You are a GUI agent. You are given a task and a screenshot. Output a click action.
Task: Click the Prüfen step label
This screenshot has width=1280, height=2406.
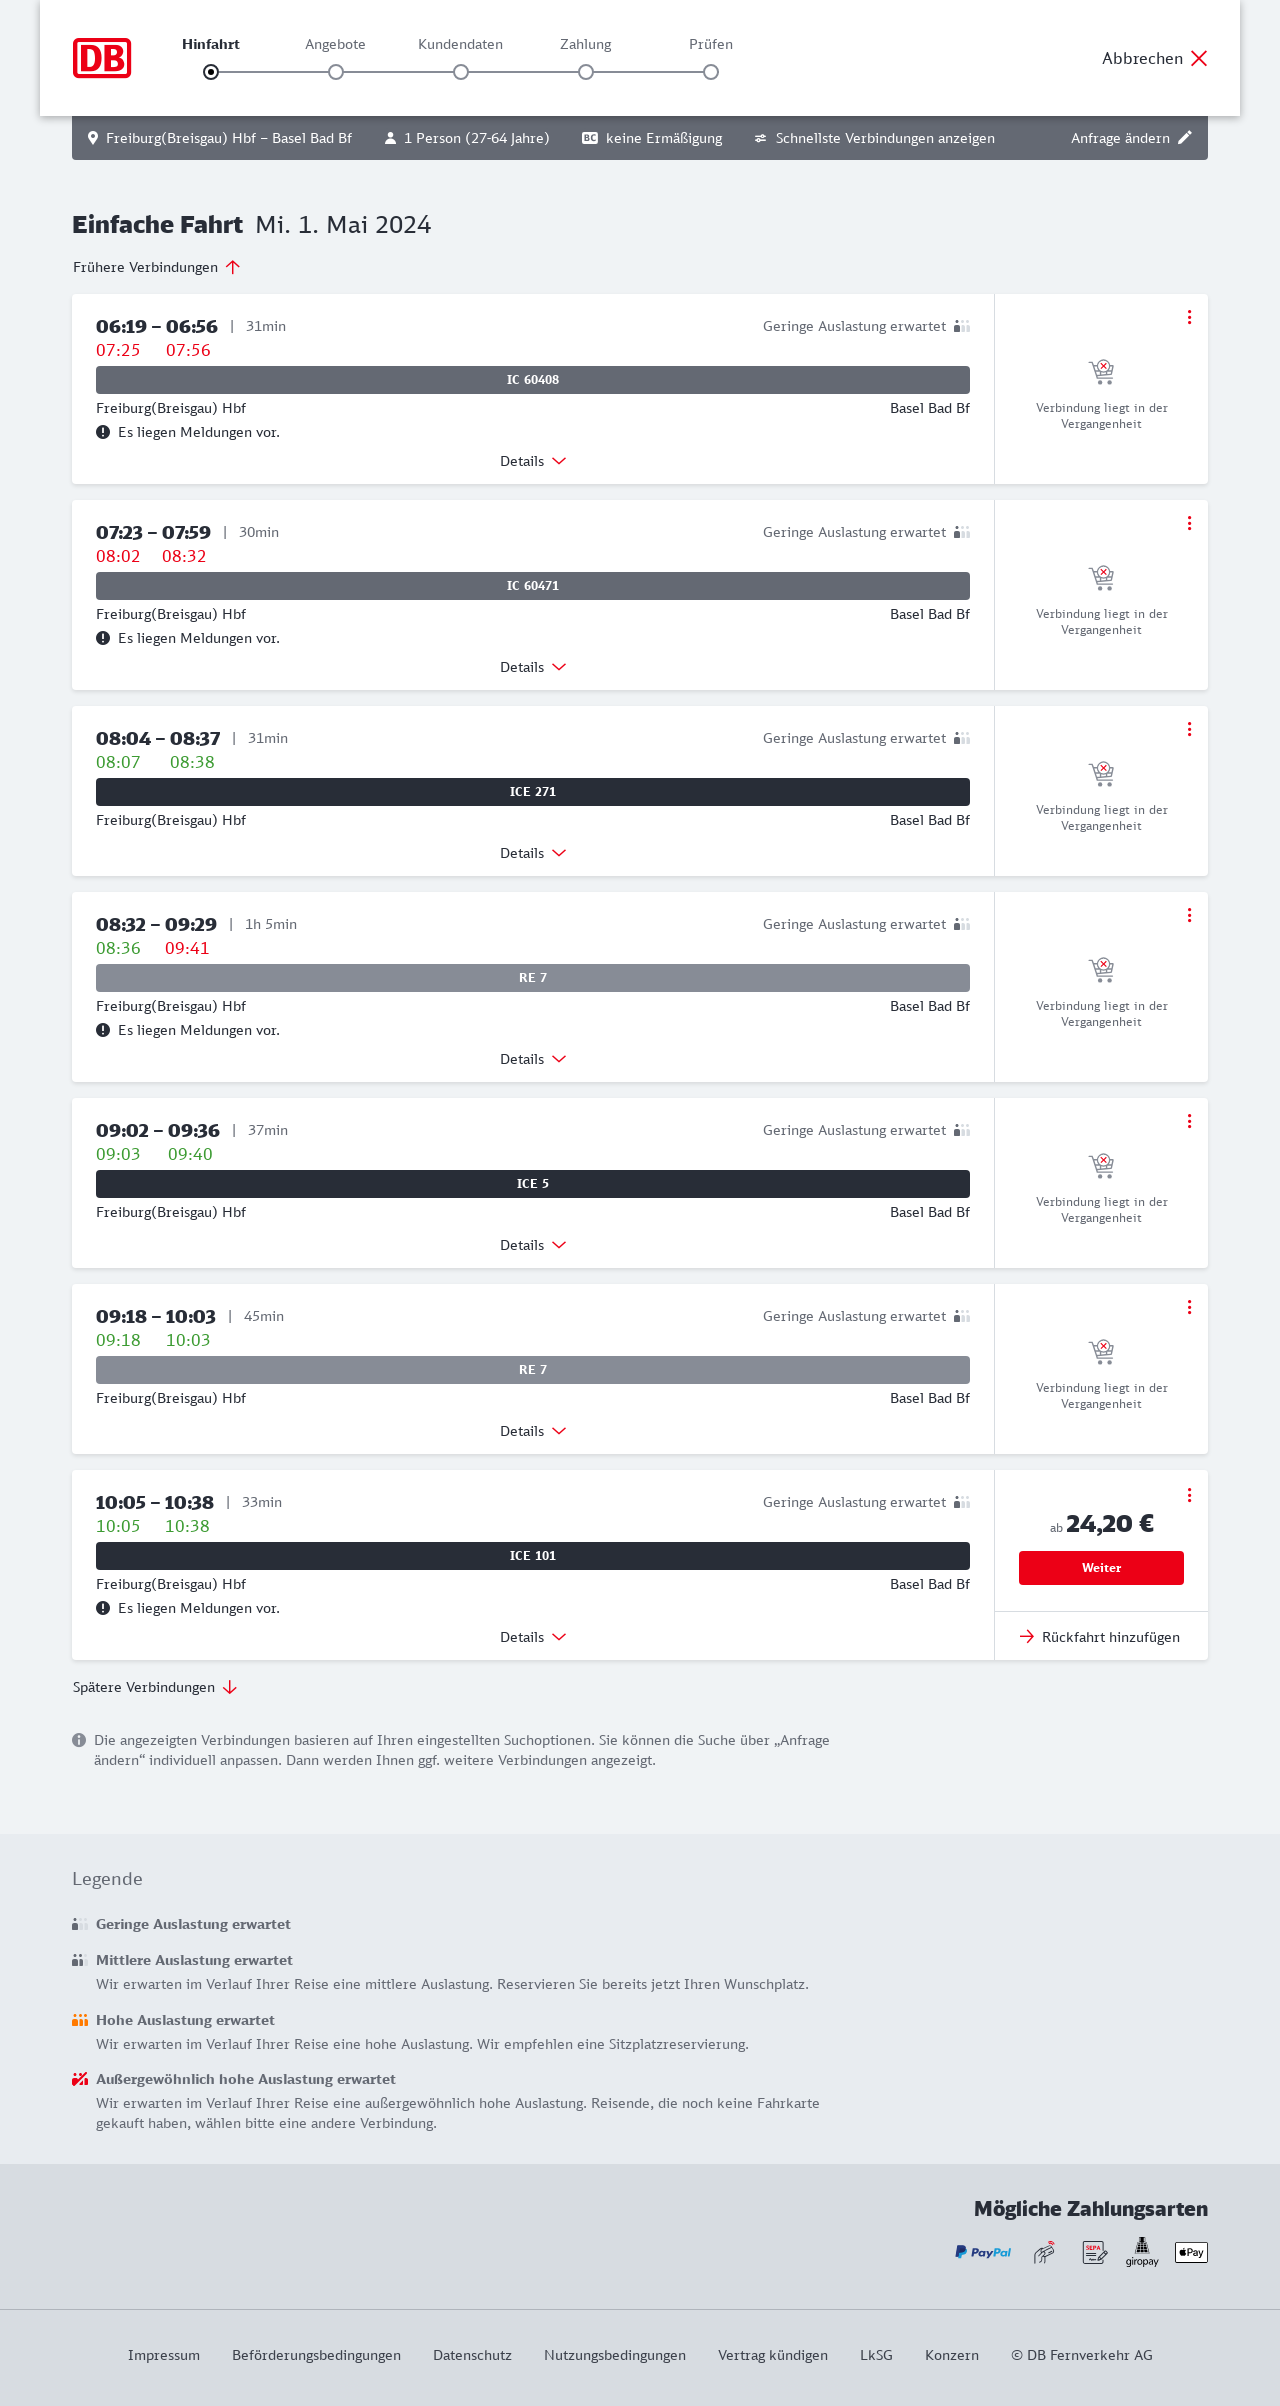tap(711, 44)
